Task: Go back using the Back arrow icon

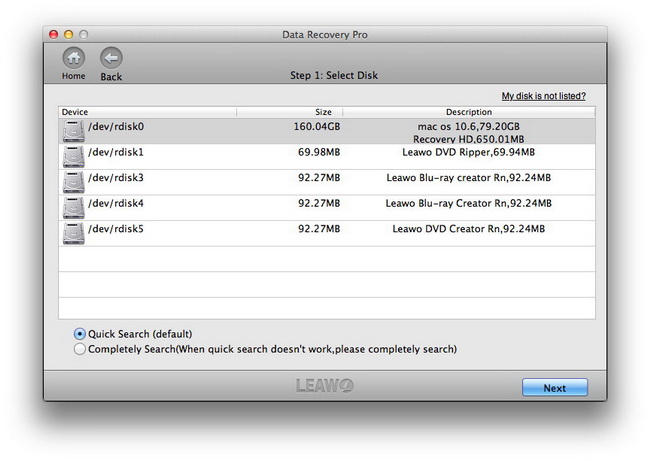Action: pyautogui.click(x=111, y=58)
